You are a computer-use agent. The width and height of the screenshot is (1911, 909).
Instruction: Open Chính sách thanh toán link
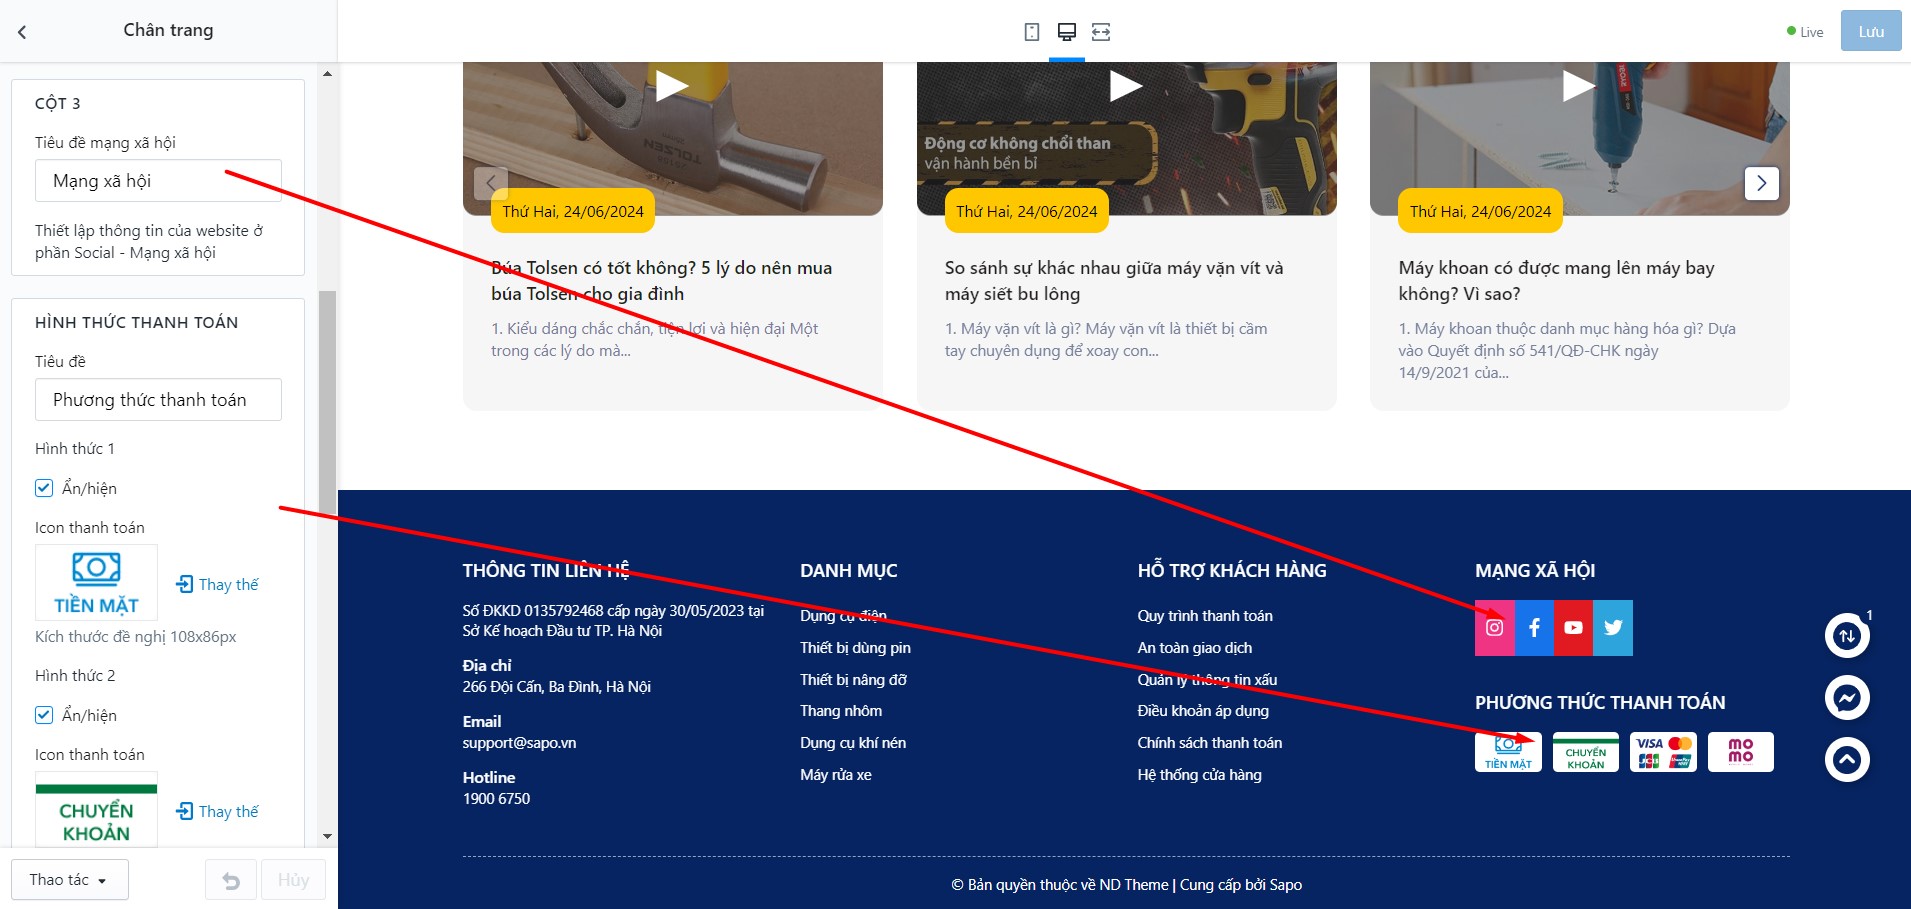[1210, 743]
